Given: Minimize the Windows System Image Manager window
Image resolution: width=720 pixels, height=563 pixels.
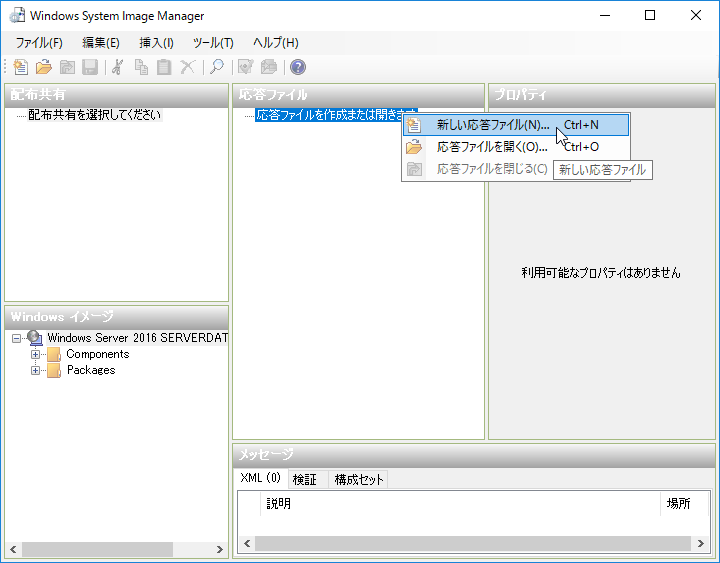Looking at the screenshot, I should click(x=605, y=16).
